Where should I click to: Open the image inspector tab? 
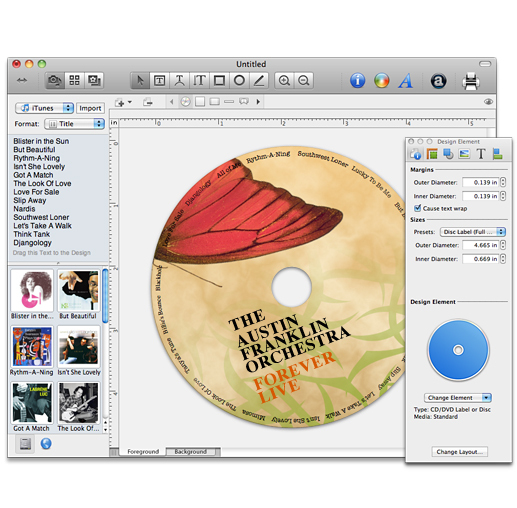(464, 154)
